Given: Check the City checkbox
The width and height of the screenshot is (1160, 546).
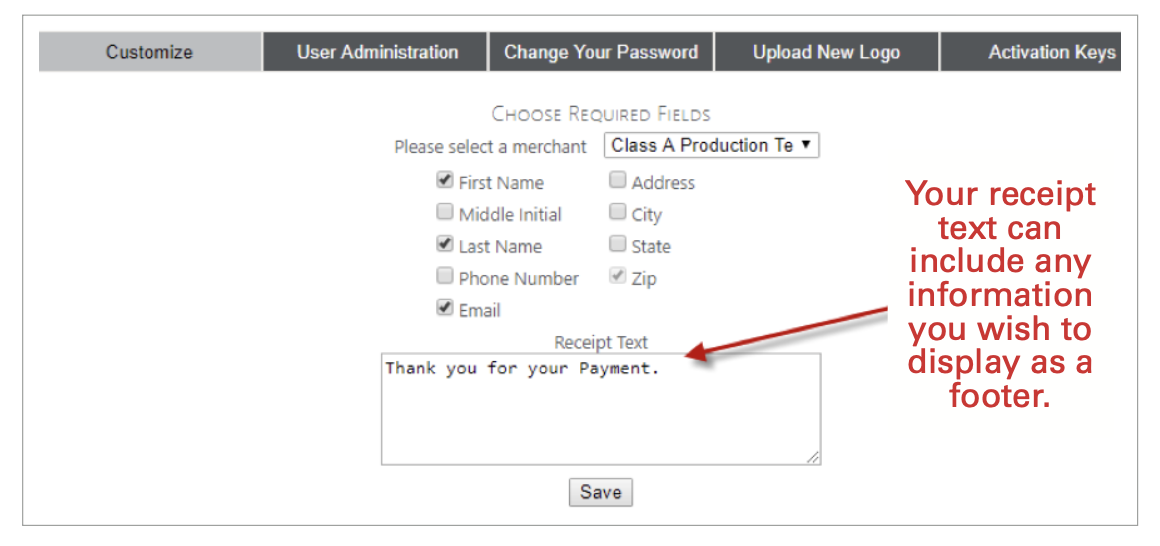Looking at the screenshot, I should pos(618,213).
